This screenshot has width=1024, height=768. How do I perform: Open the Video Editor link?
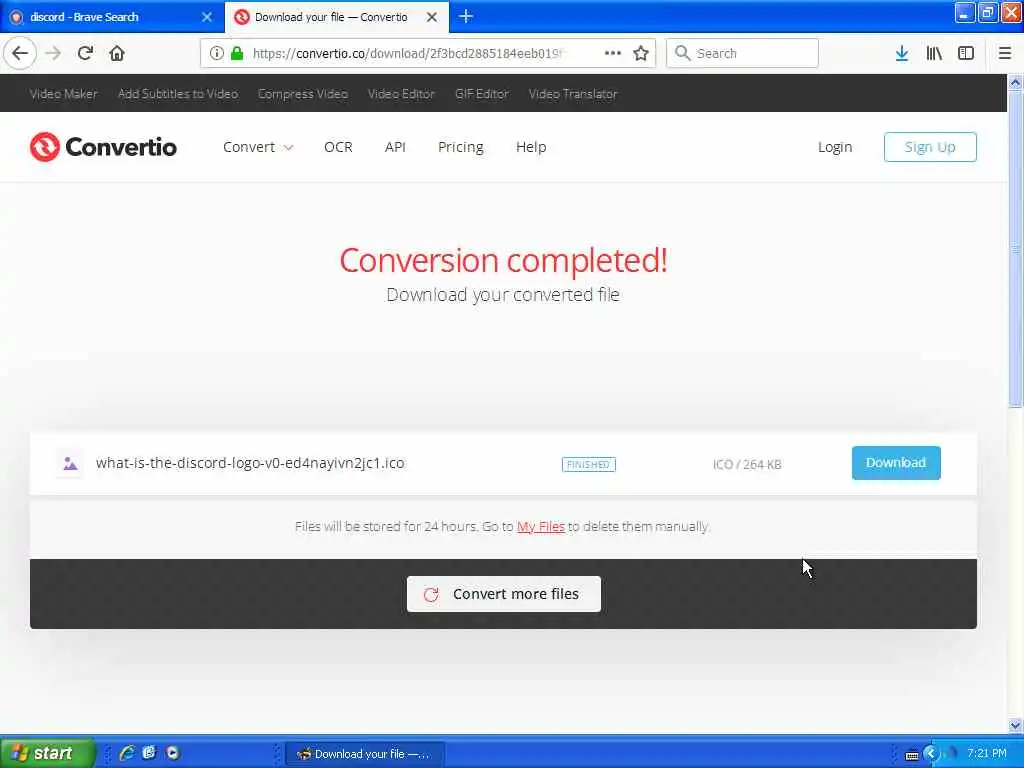point(401,93)
